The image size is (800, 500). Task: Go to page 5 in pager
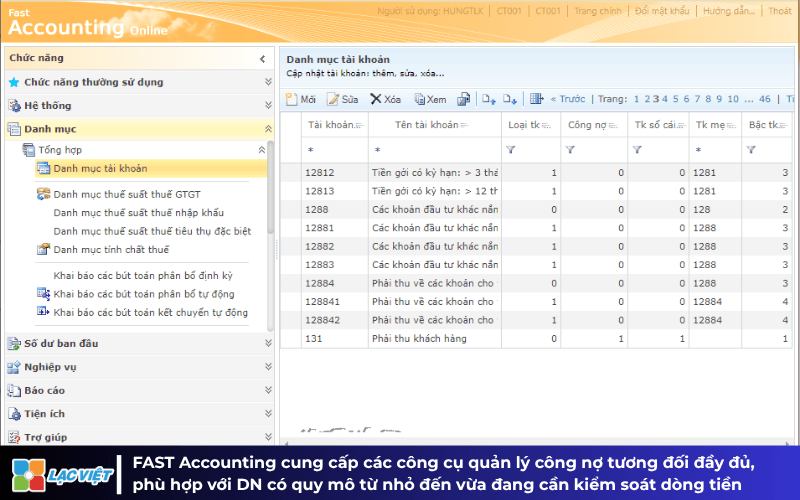click(x=676, y=99)
